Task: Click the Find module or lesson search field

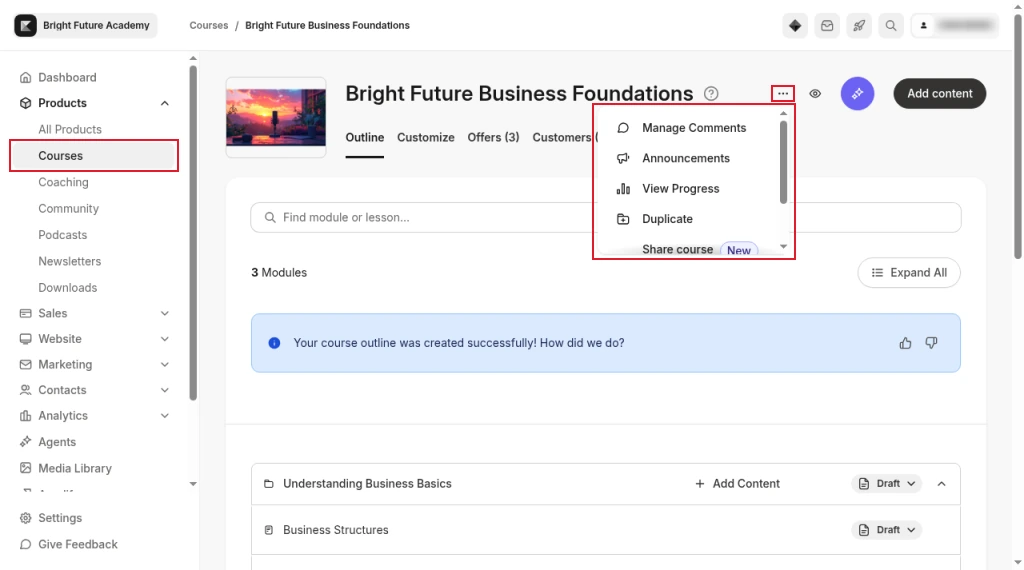Action: click(x=605, y=217)
